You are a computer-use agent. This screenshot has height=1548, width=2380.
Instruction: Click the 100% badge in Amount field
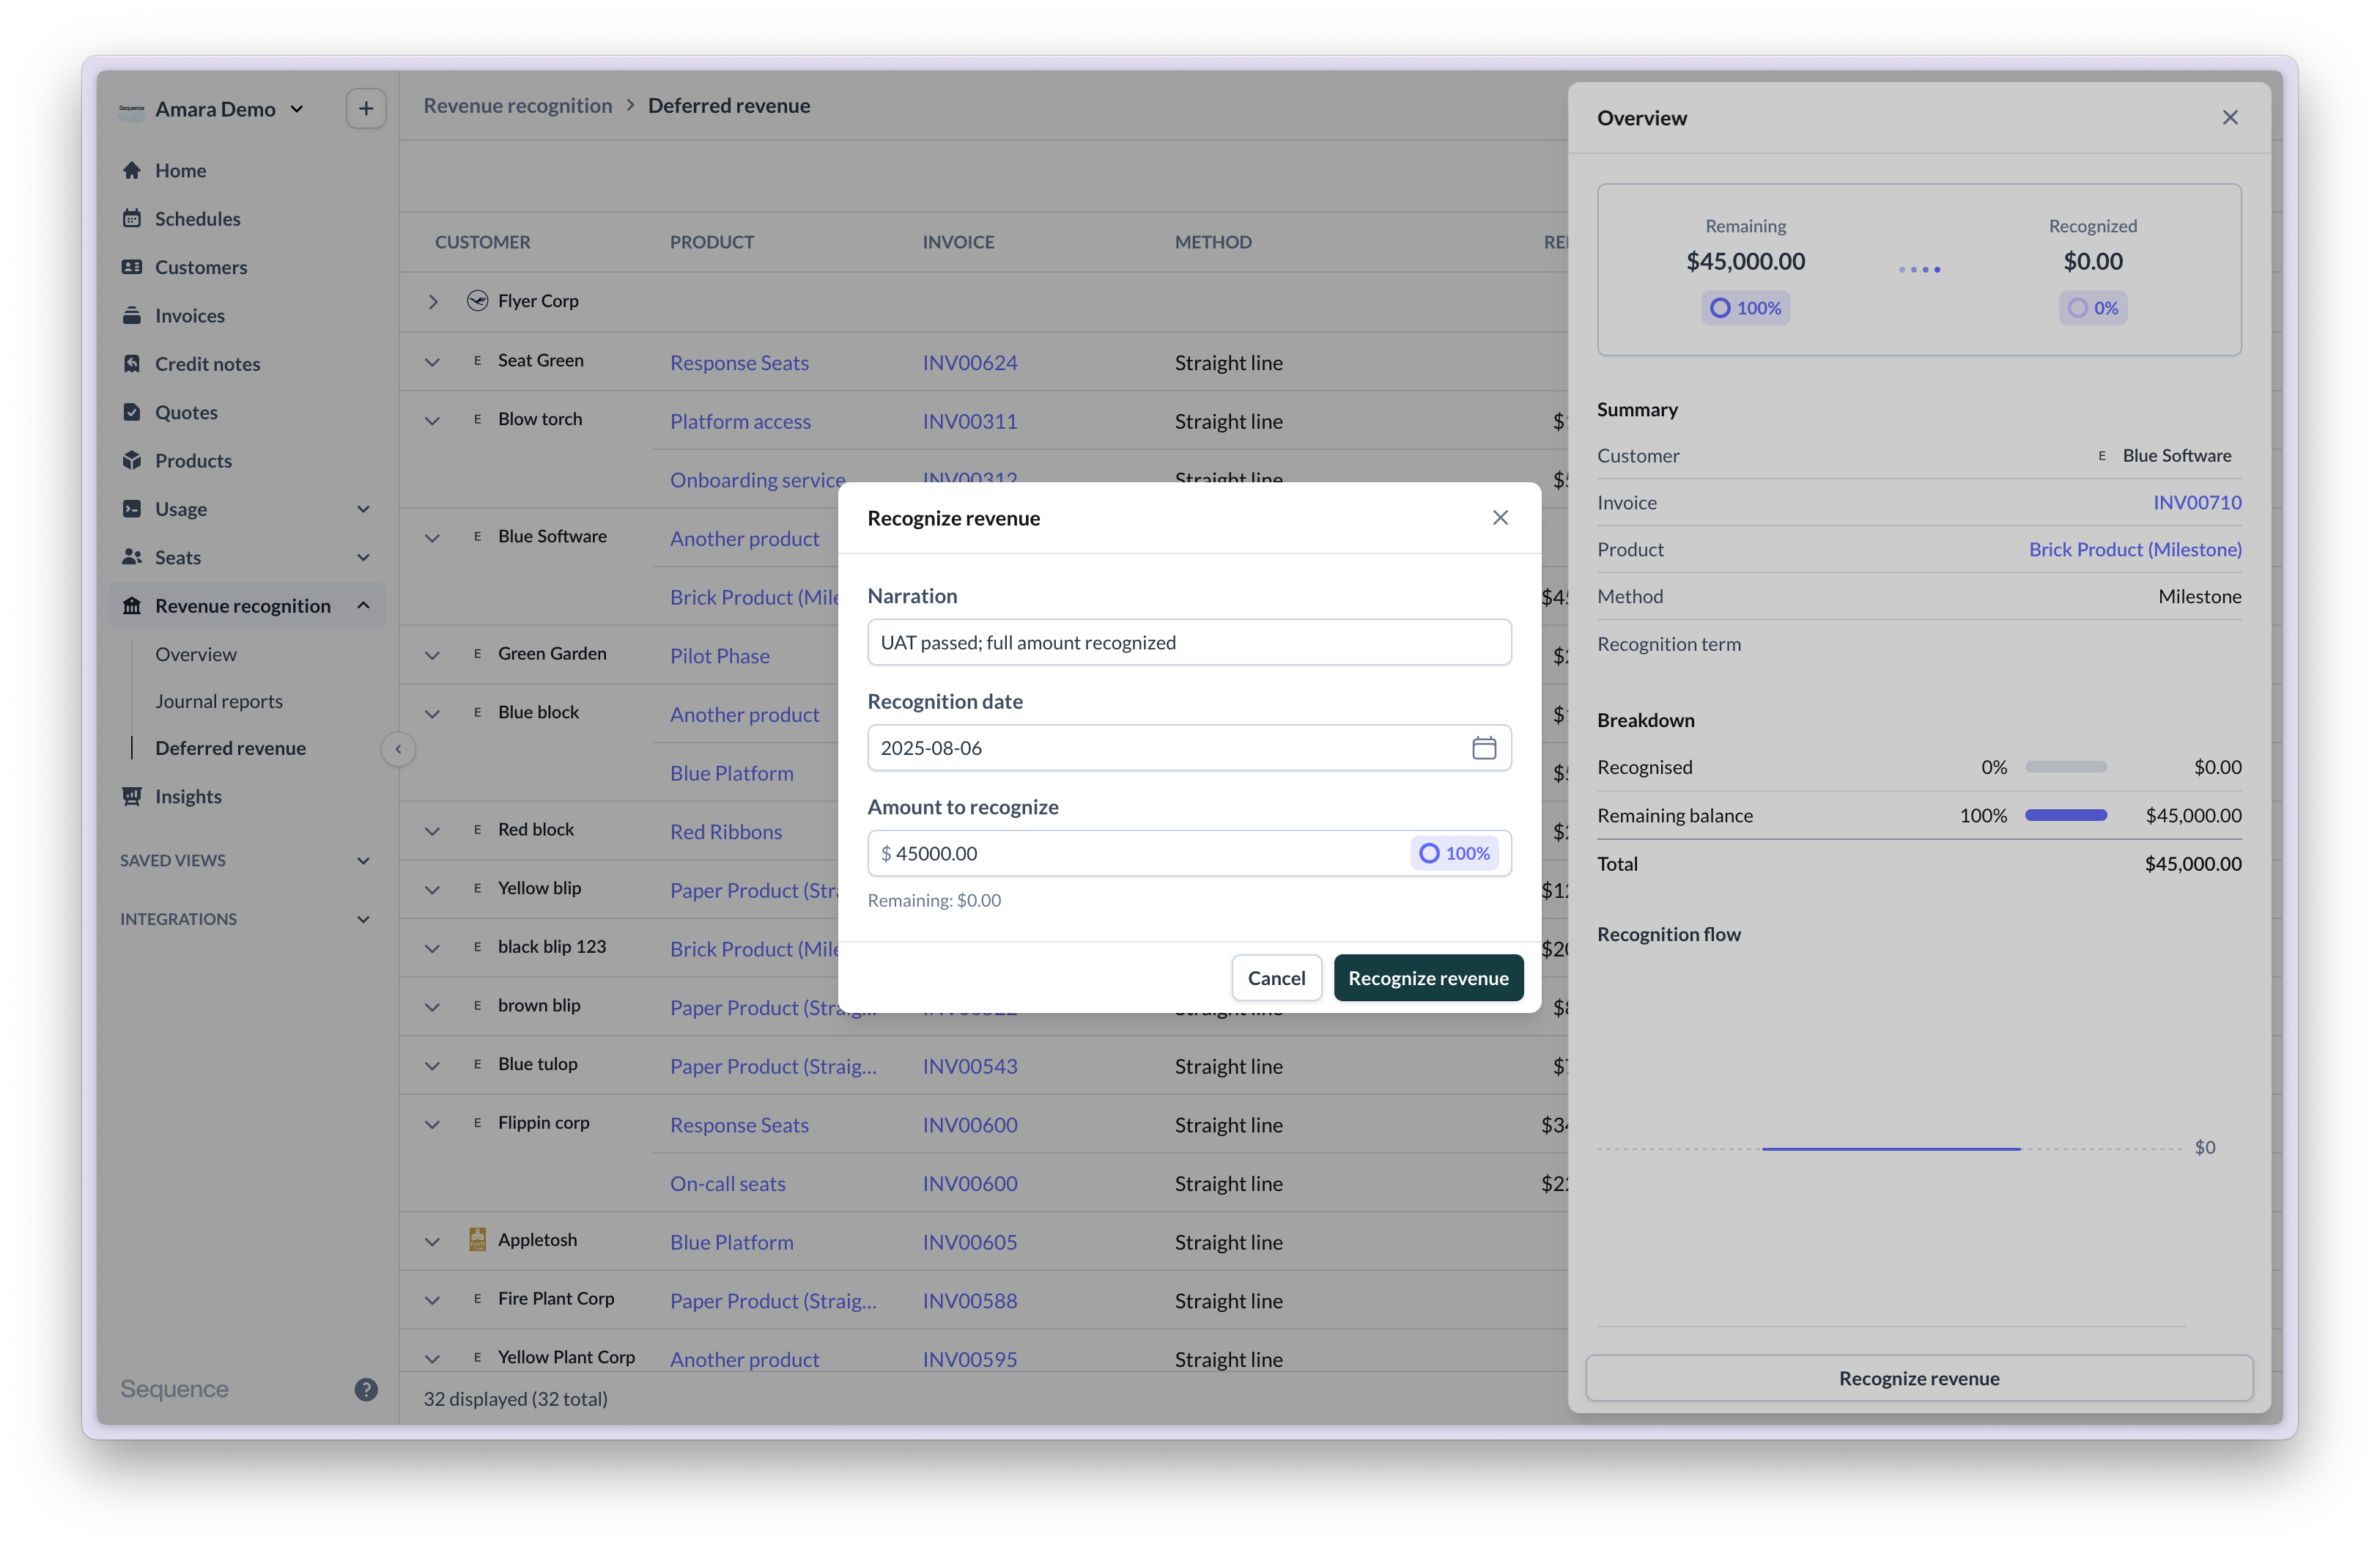click(1454, 854)
